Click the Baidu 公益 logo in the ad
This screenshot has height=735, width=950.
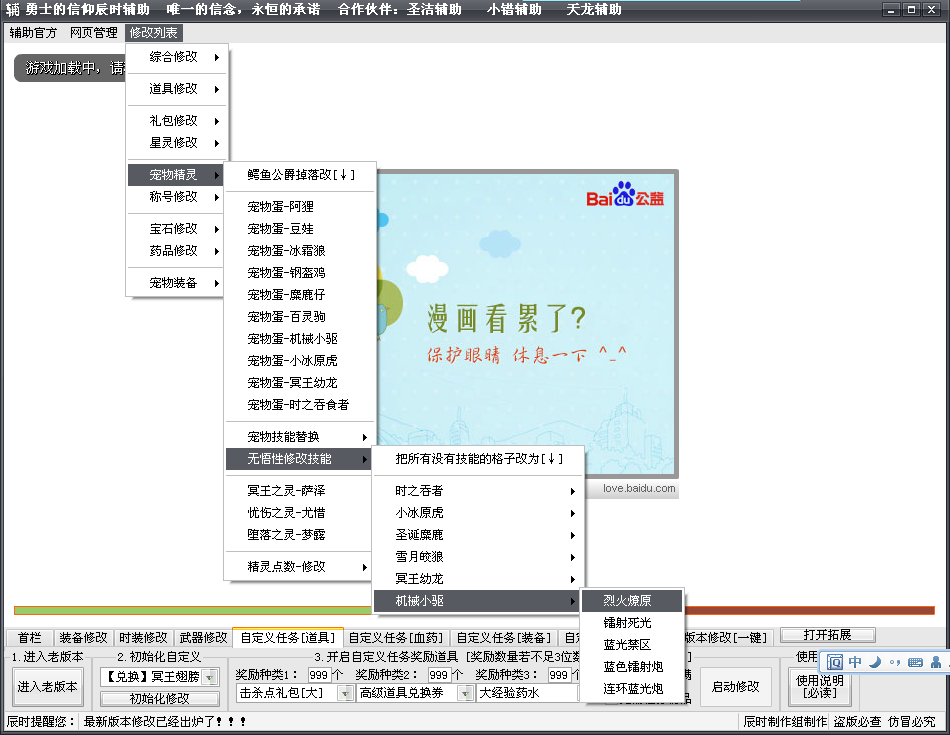[x=625, y=194]
